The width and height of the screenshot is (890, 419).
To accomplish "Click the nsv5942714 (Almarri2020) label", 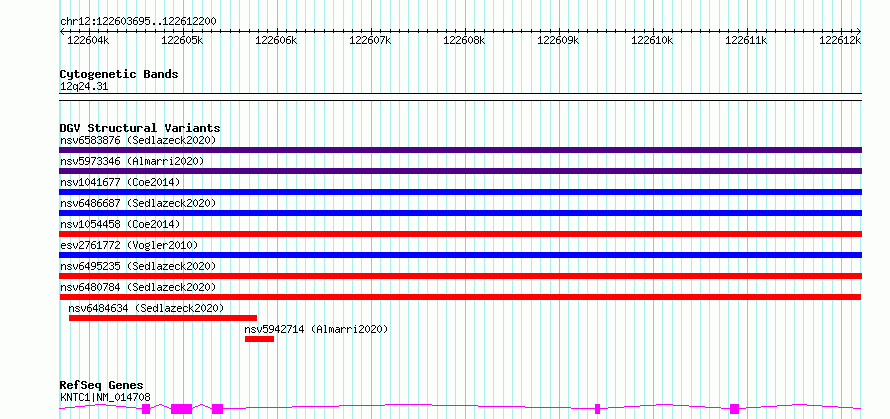I will pyautogui.click(x=316, y=329).
